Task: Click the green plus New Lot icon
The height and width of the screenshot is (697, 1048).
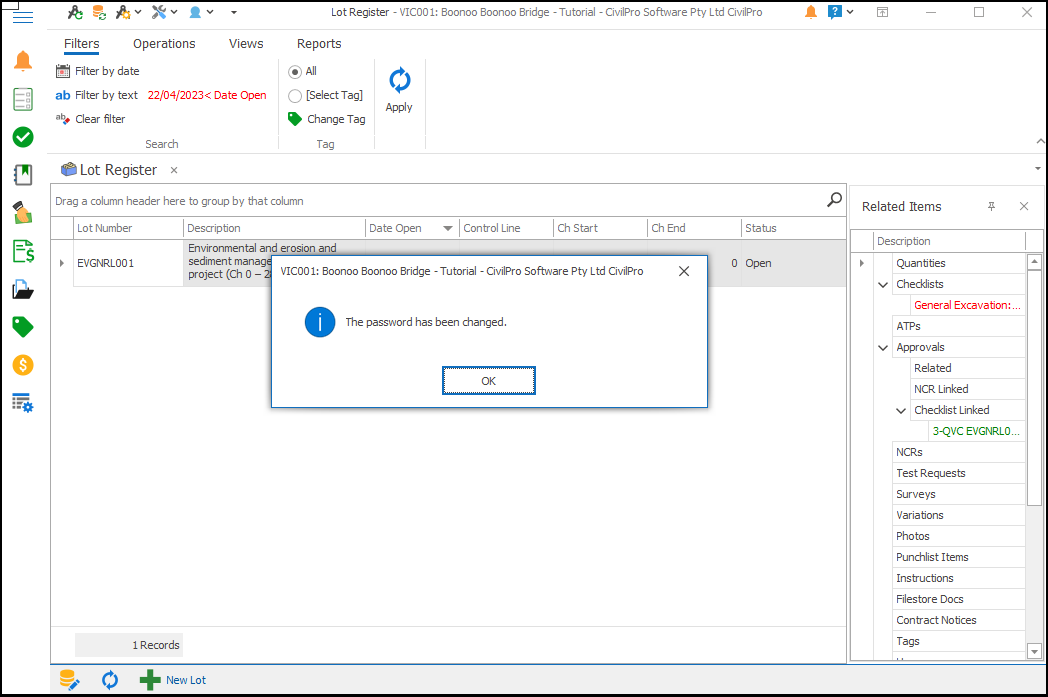Action: click(150, 680)
